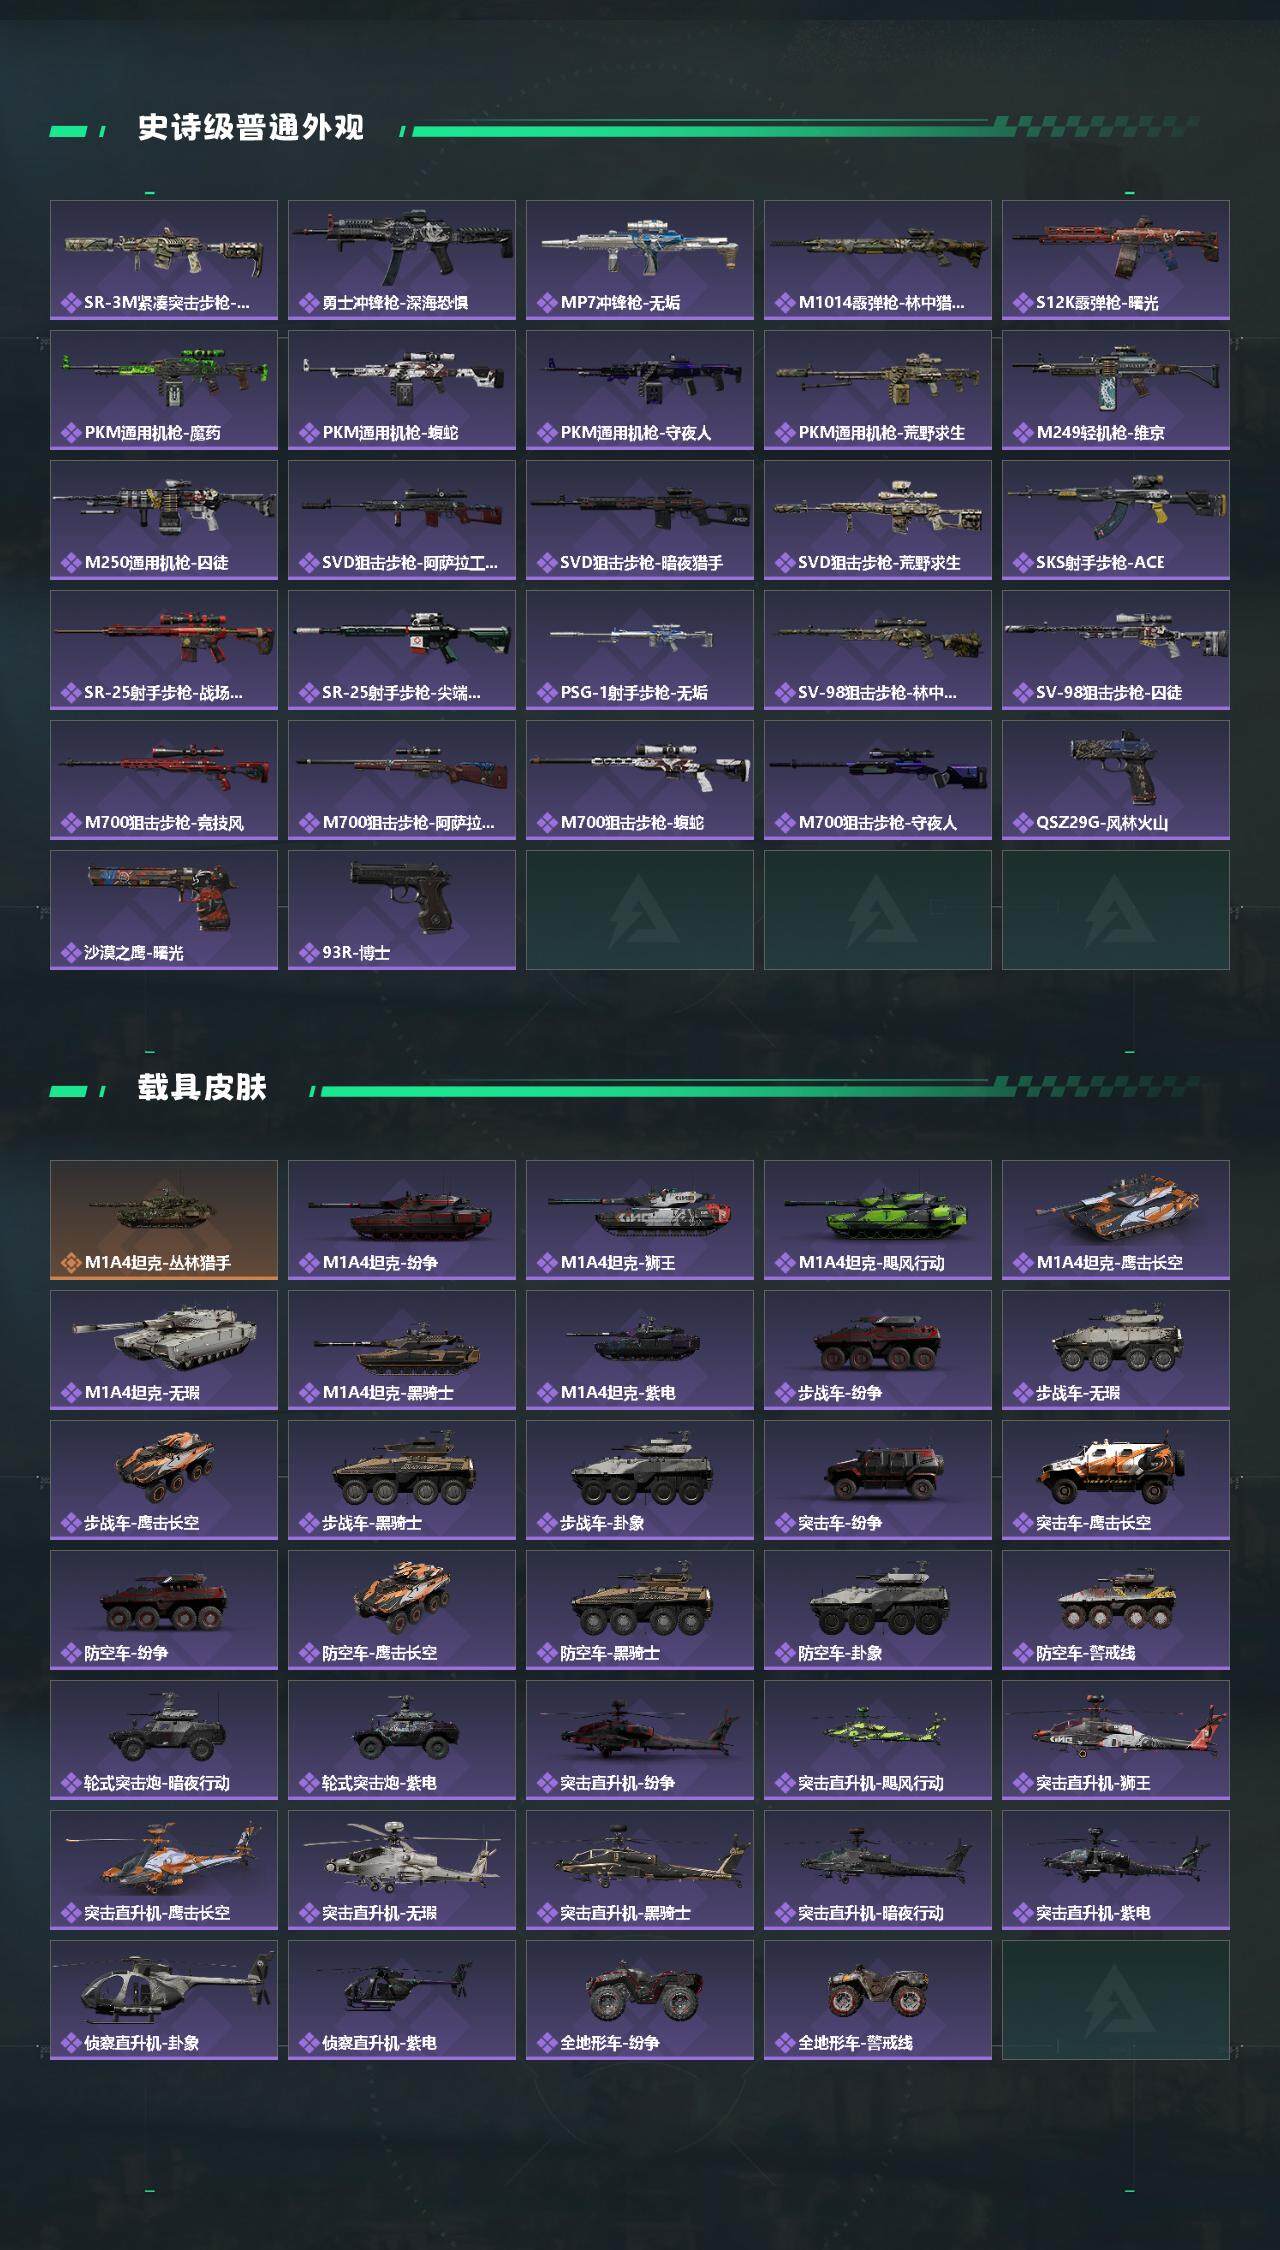The width and height of the screenshot is (1280, 2250).
Task: Open the QSZ29G-风林火山 pistol skin
Action: (x=1116, y=780)
